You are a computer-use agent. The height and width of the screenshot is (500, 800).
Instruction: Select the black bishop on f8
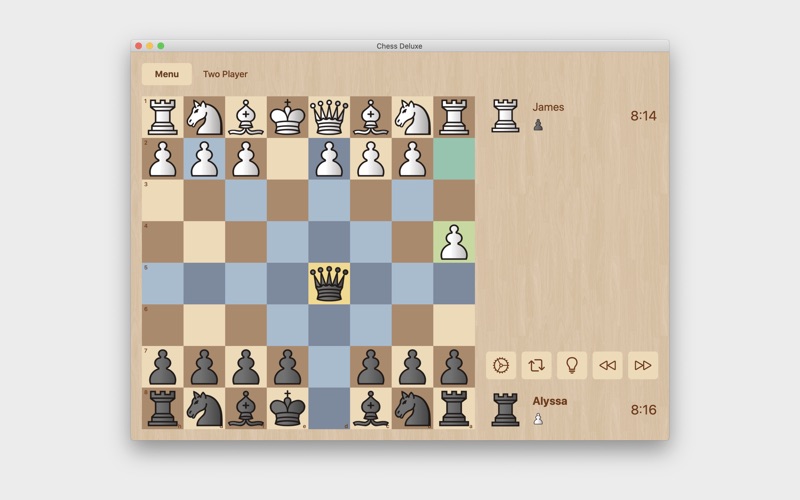(x=246, y=409)
